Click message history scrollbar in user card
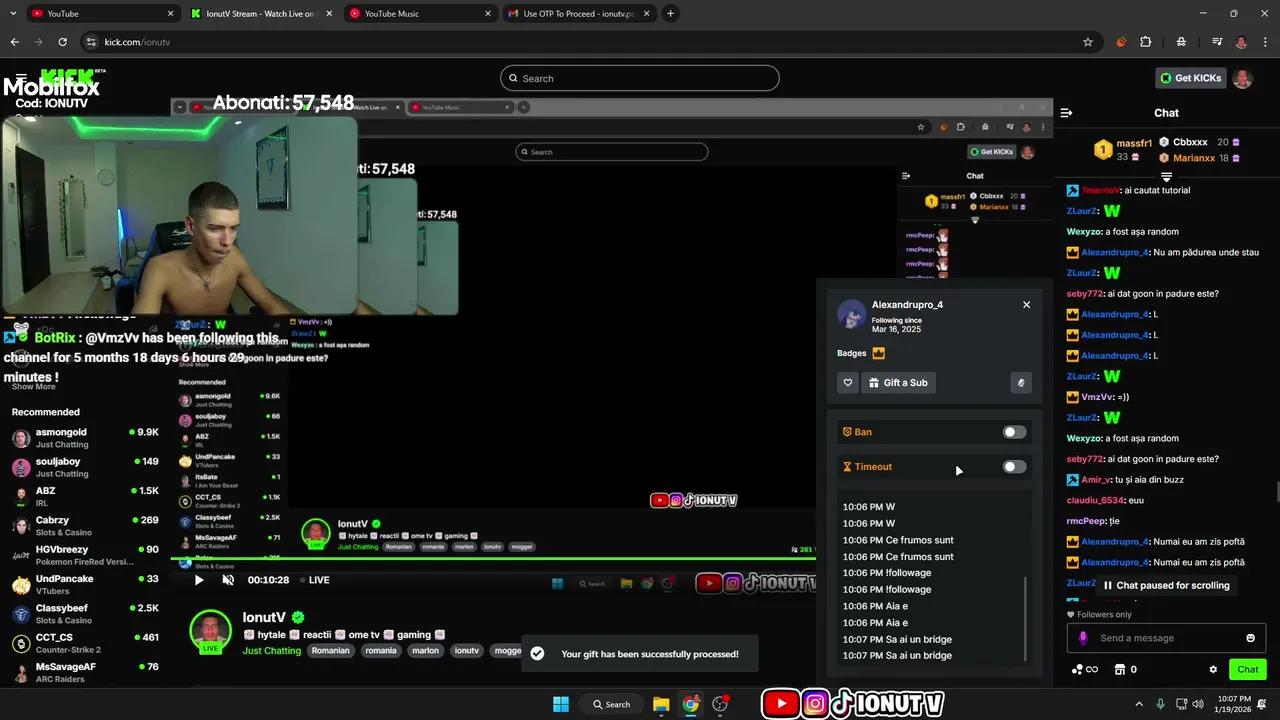The width and height of the screenshot is (1280, 720). coord(1026,618)
